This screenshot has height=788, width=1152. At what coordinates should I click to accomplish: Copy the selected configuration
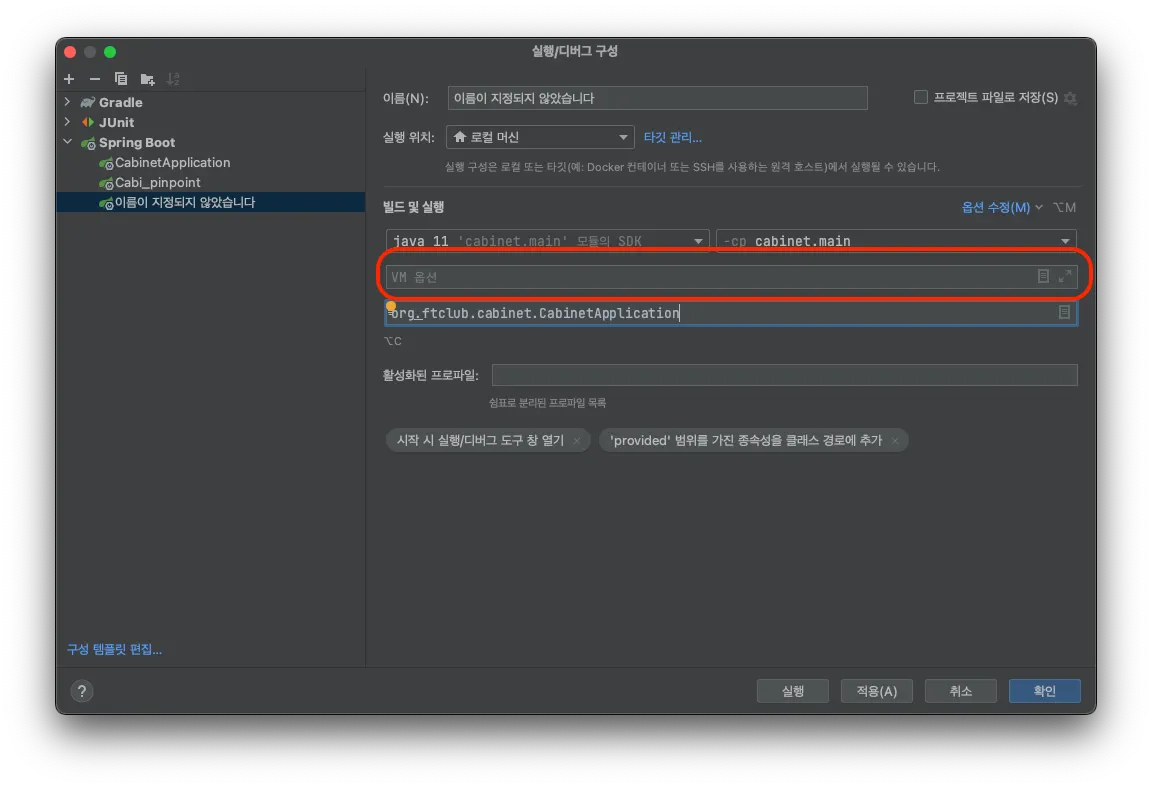click(x=121, y=79)
